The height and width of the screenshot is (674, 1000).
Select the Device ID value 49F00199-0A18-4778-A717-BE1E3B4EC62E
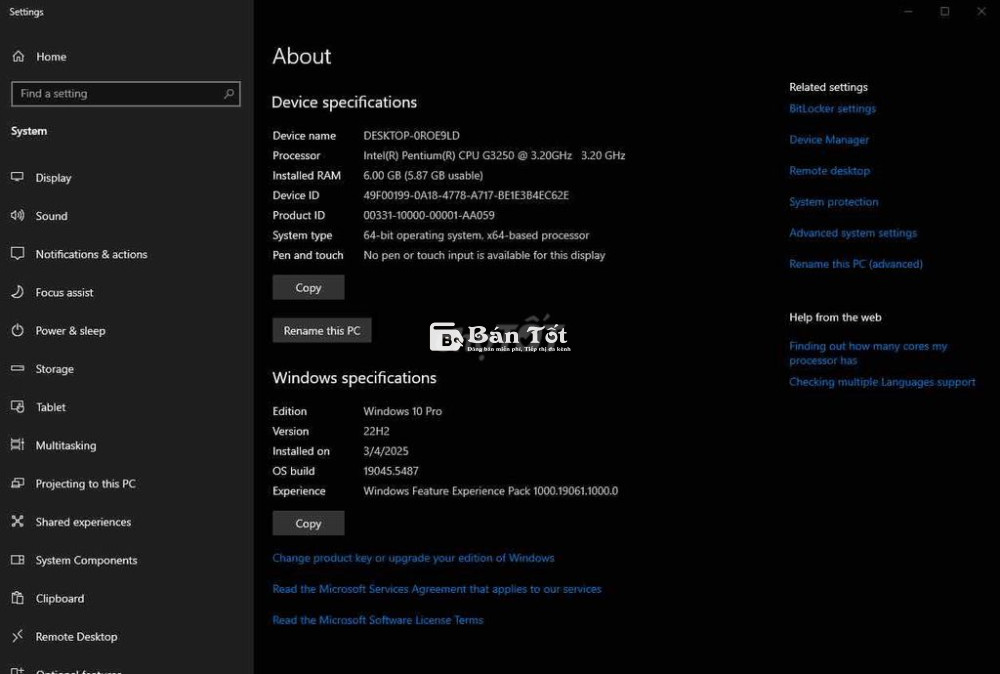tap(466, 195)
